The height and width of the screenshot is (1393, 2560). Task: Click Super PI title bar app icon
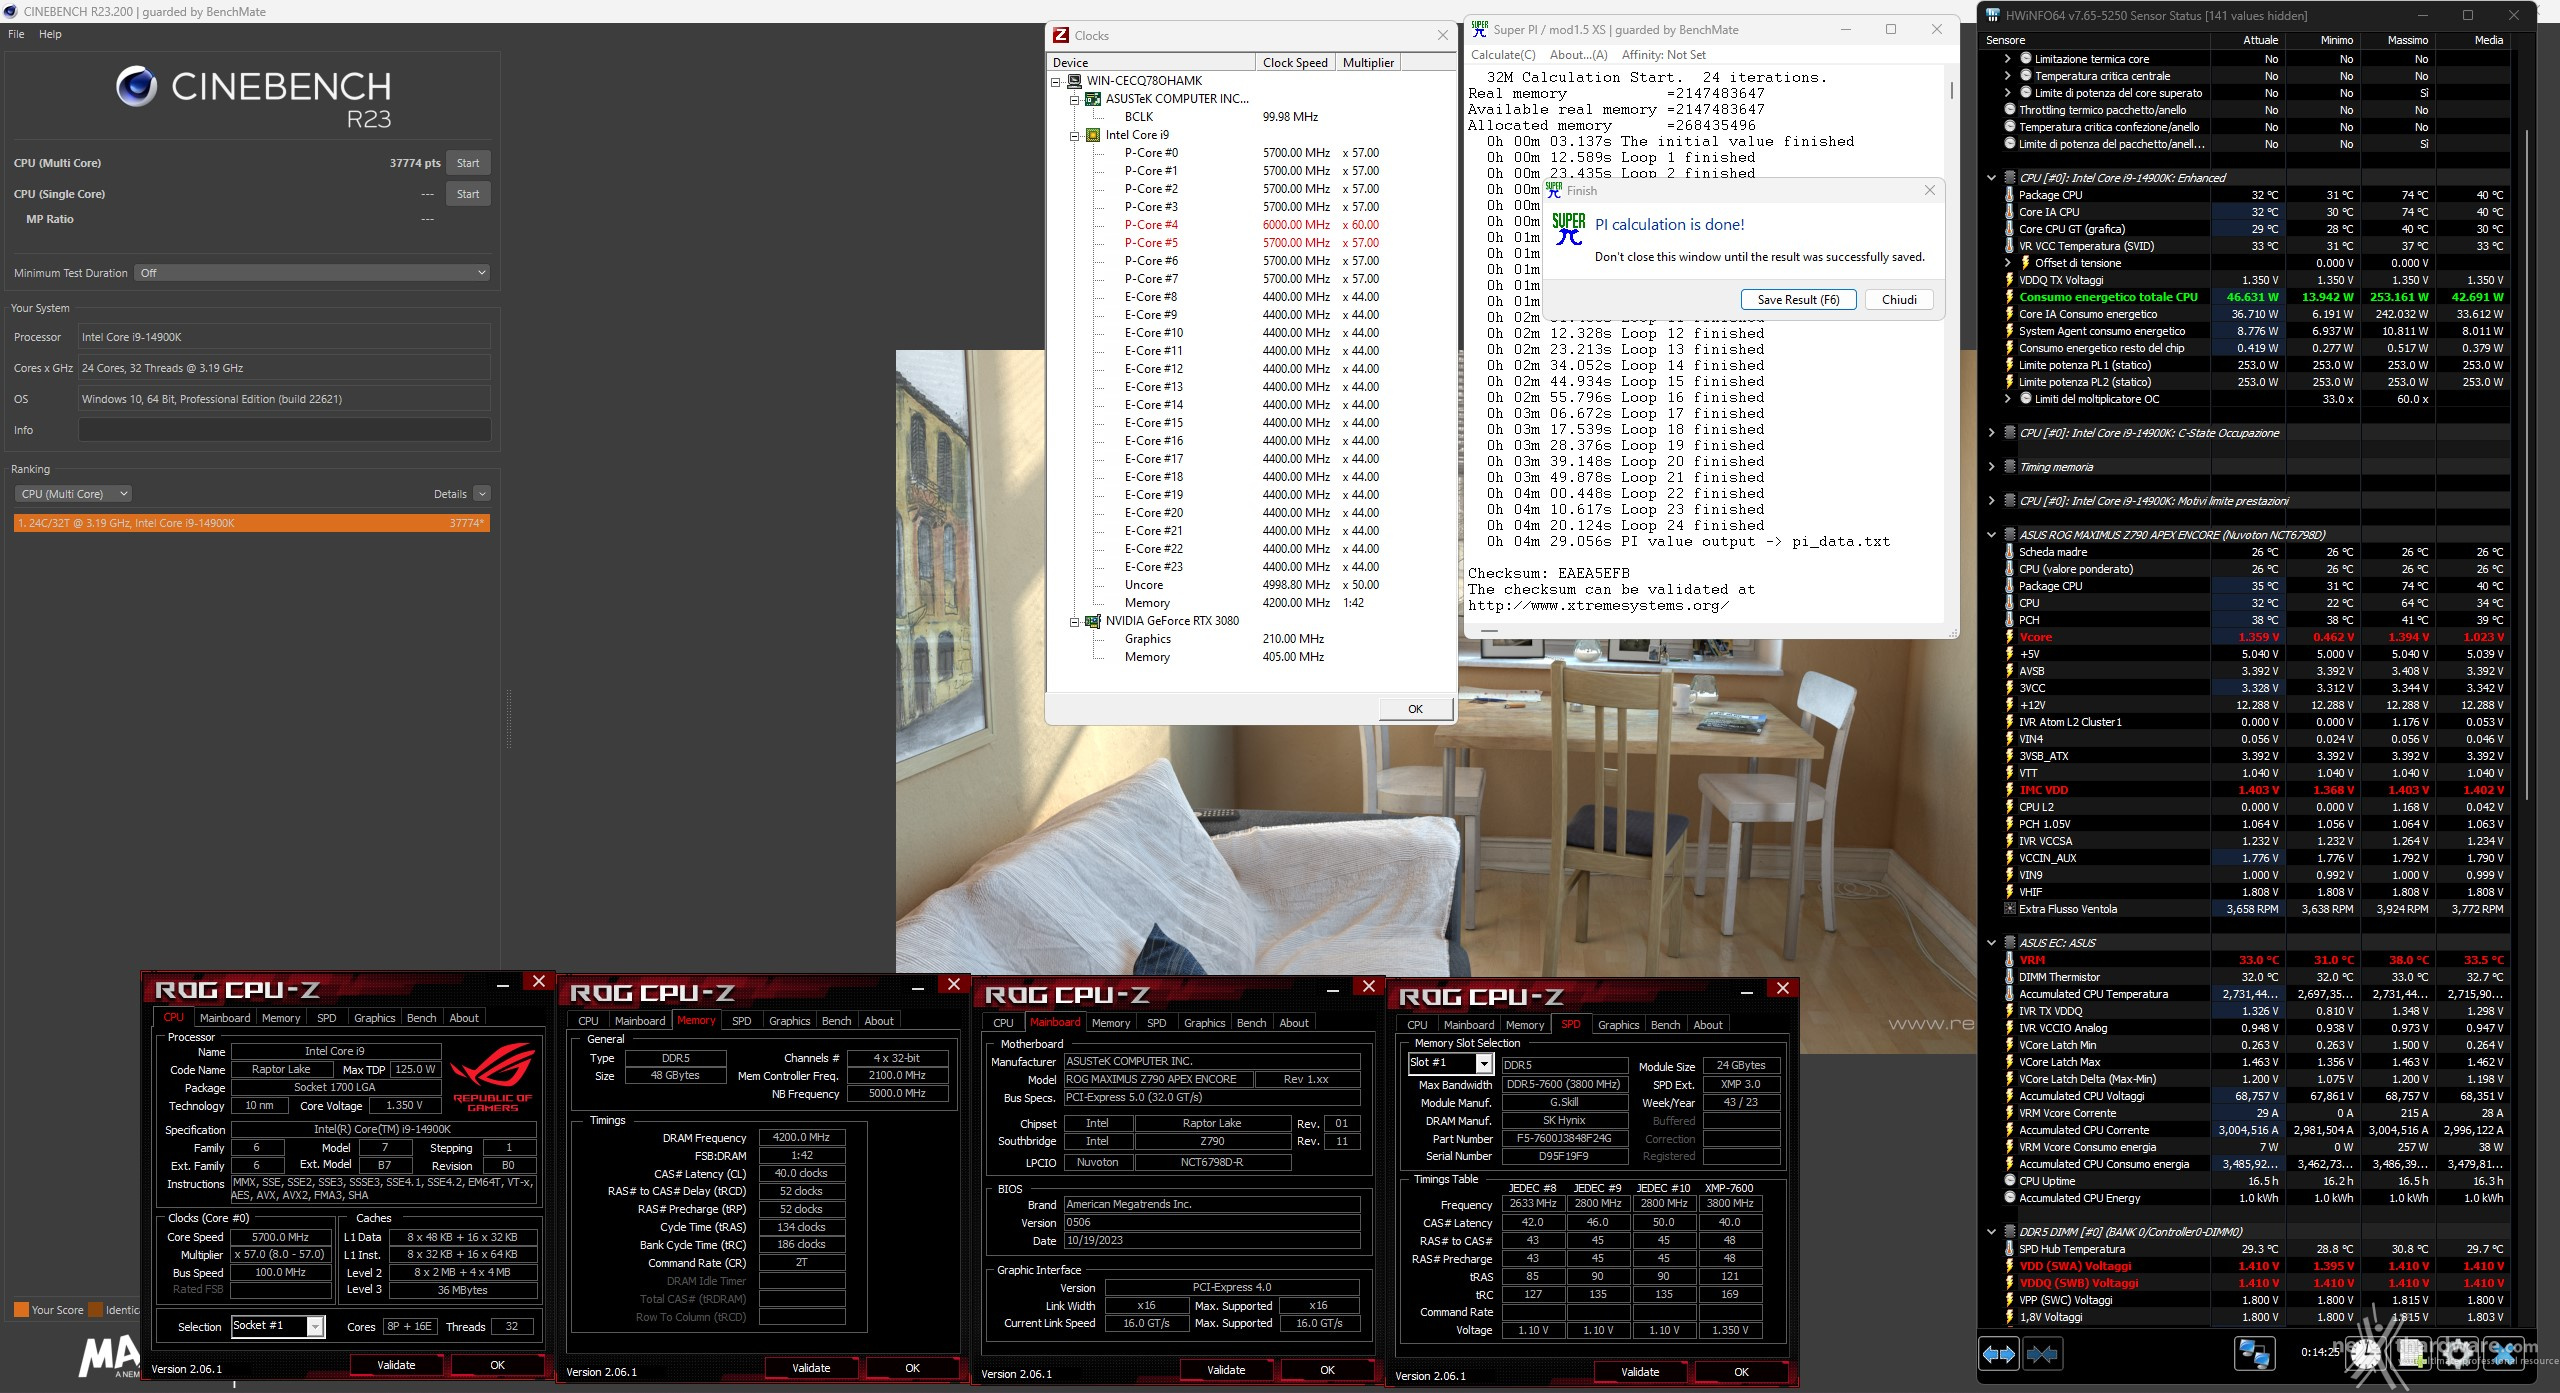pyautogui.click(x=1480, y=29)
